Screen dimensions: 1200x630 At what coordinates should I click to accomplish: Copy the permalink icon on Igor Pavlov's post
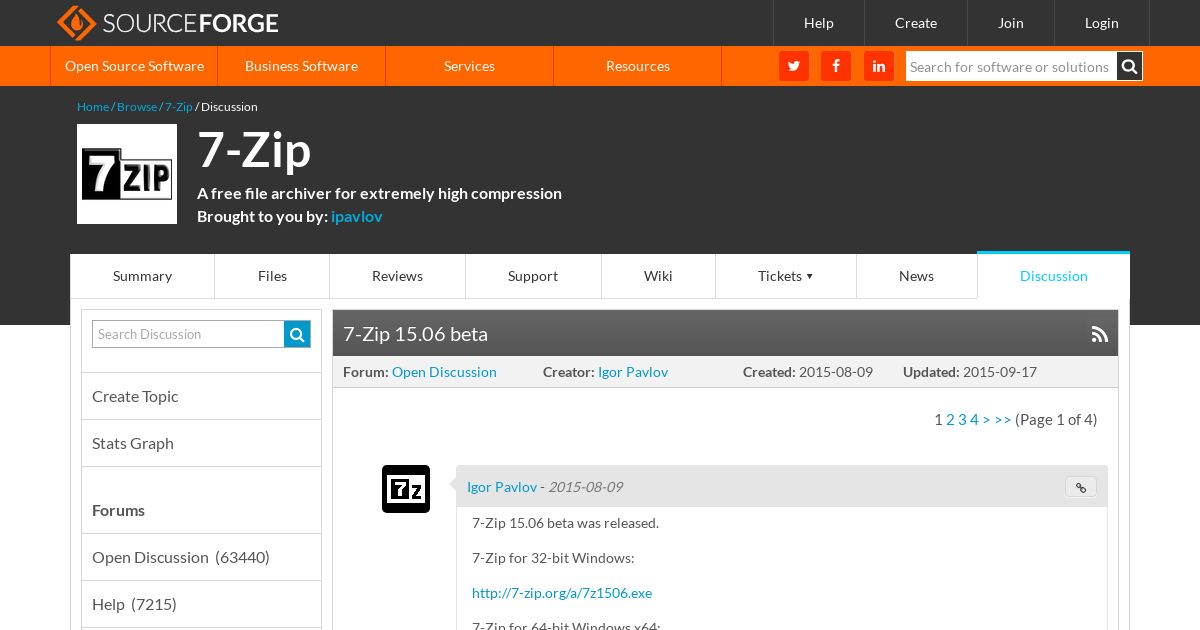tap(1081, 487)
